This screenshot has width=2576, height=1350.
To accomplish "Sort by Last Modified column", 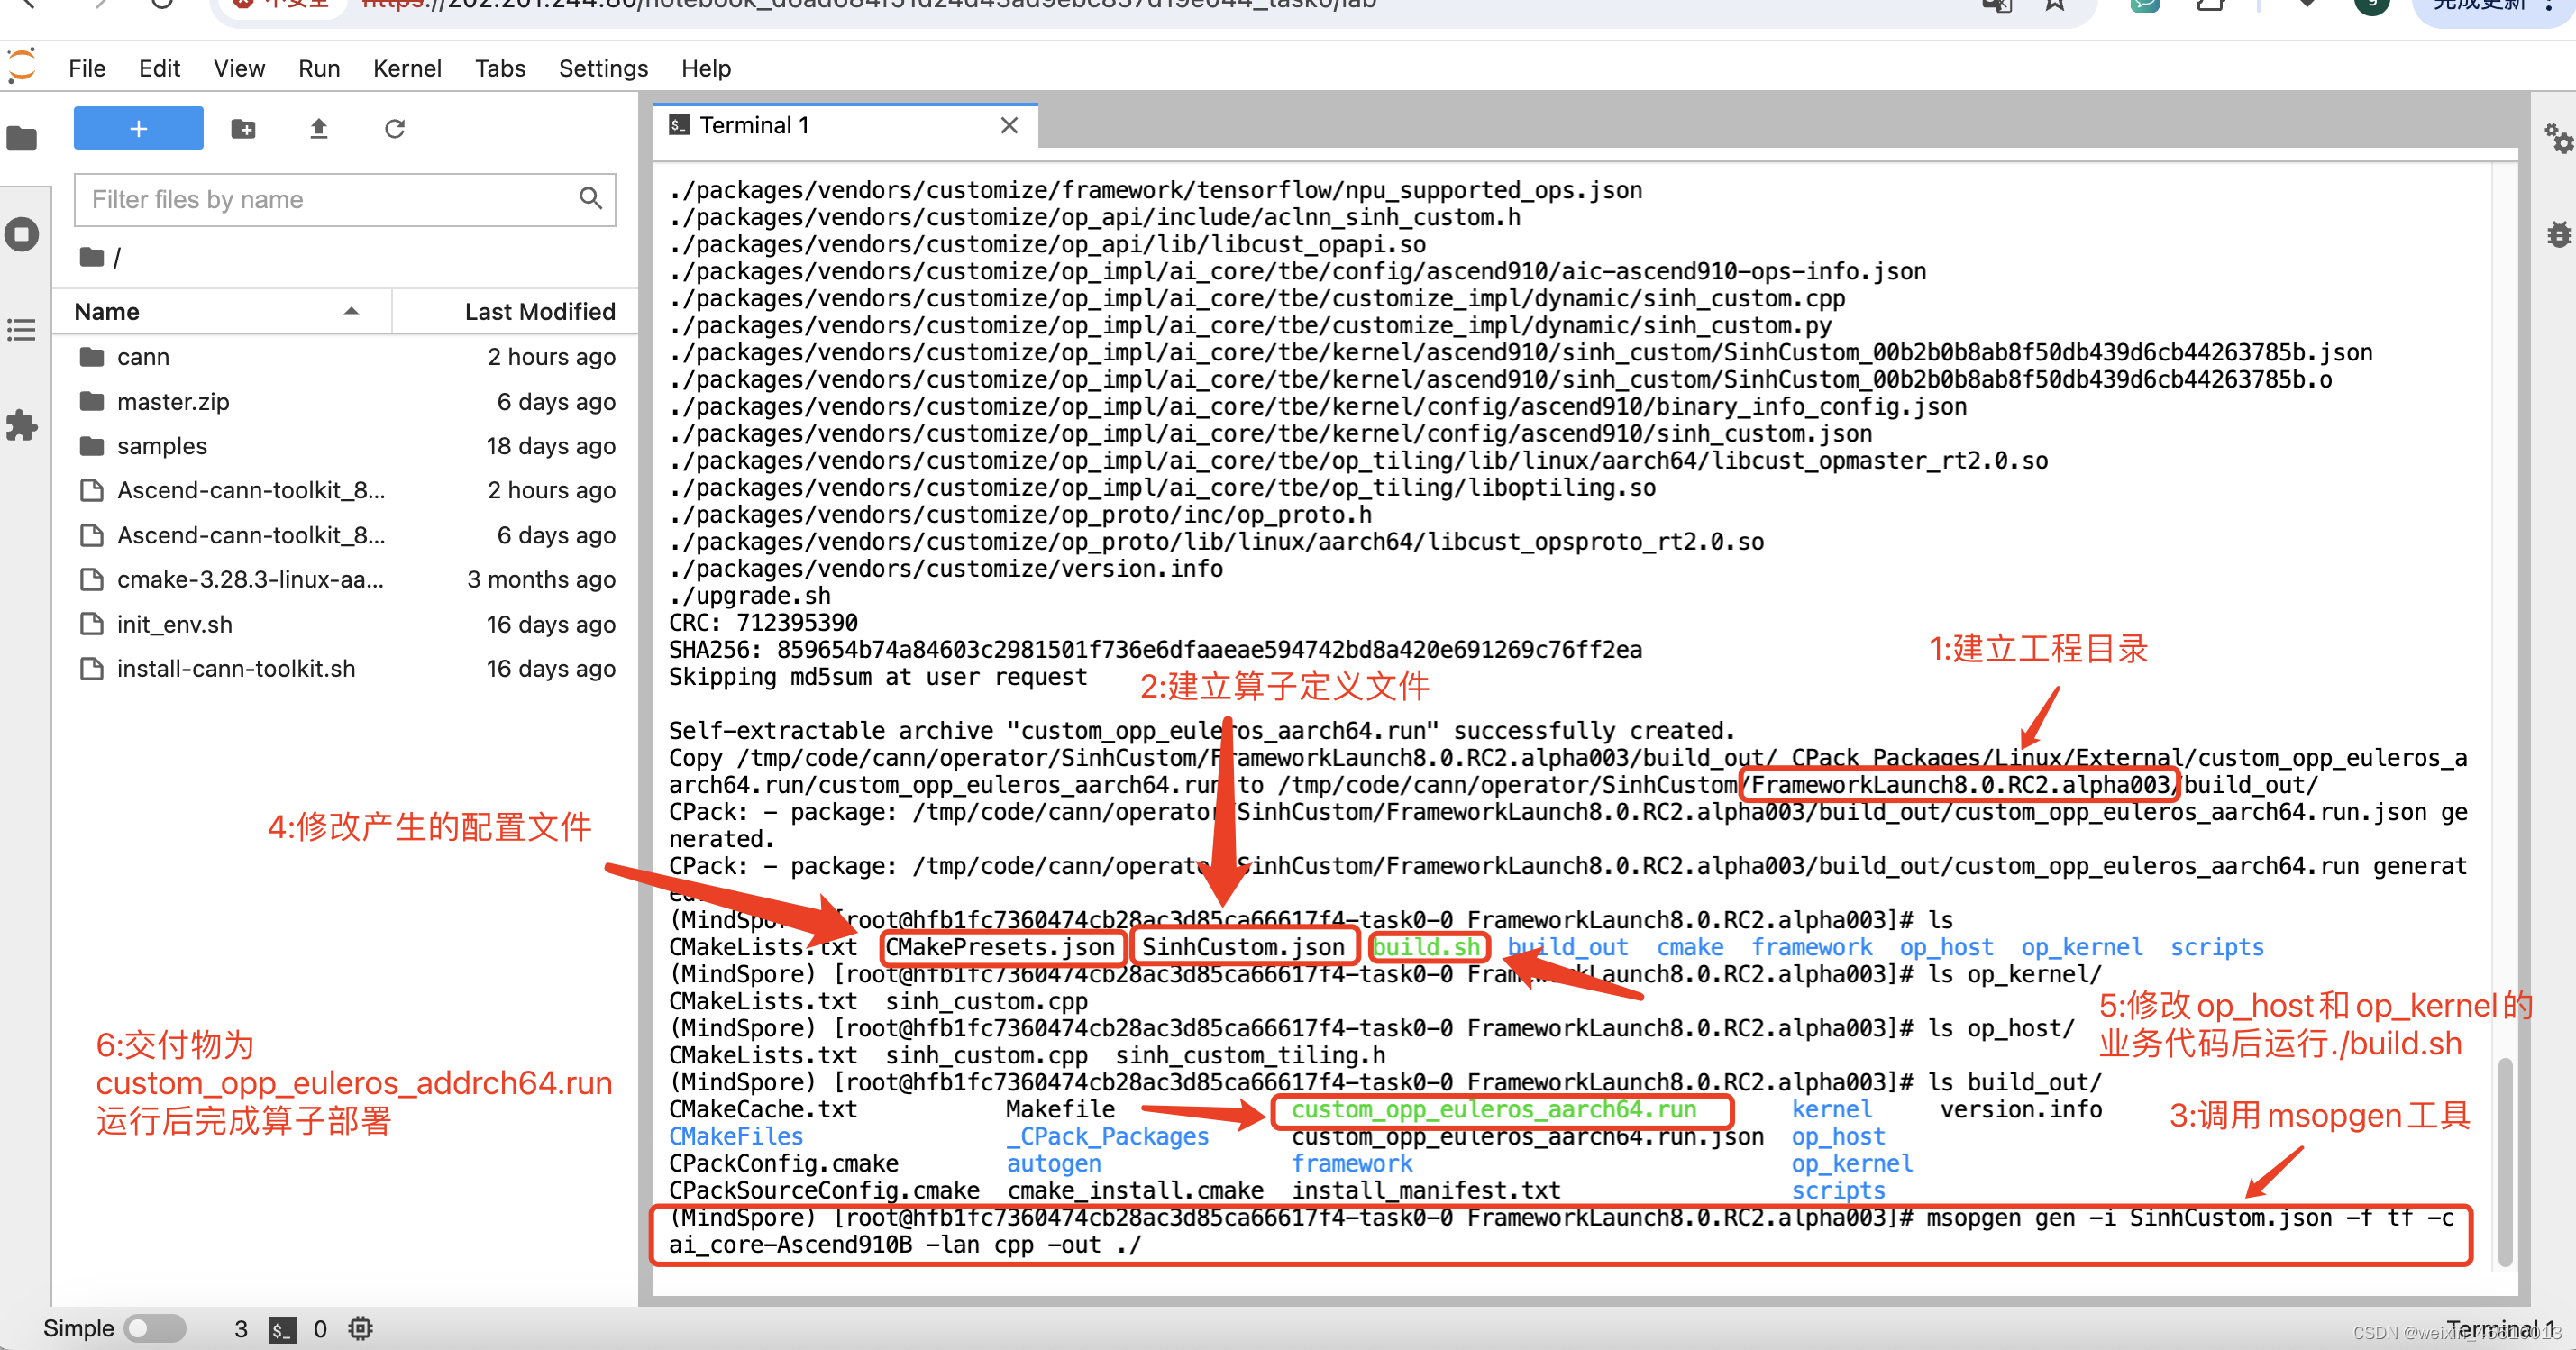I will point(539,311).
